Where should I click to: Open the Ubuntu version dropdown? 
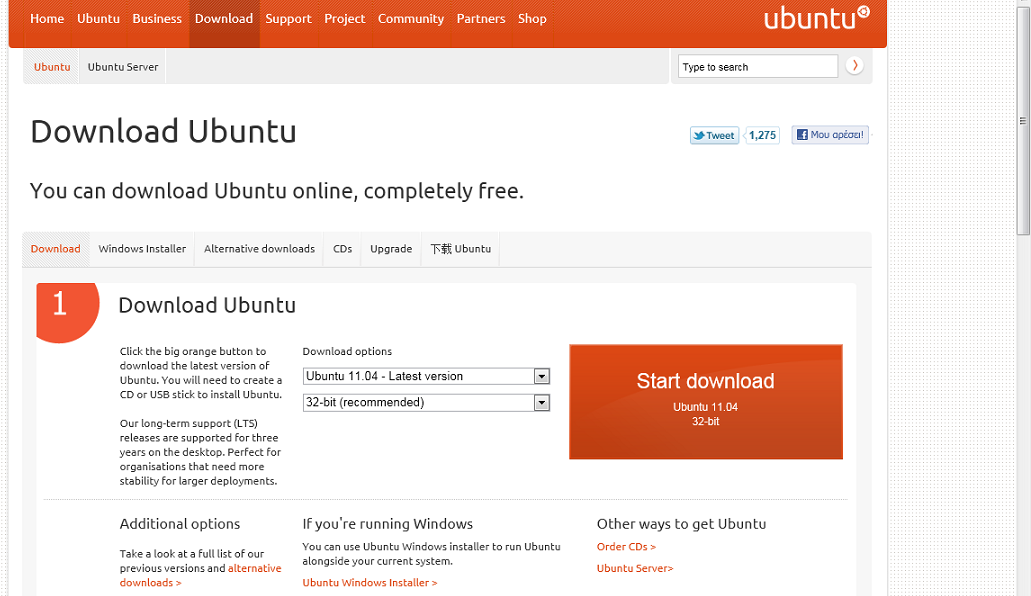click(426, 376)
